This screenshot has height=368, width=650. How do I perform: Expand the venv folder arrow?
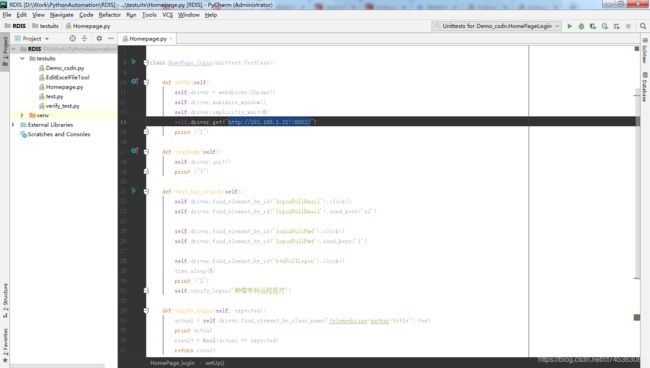pyautogui.click(x=22, y=115)
